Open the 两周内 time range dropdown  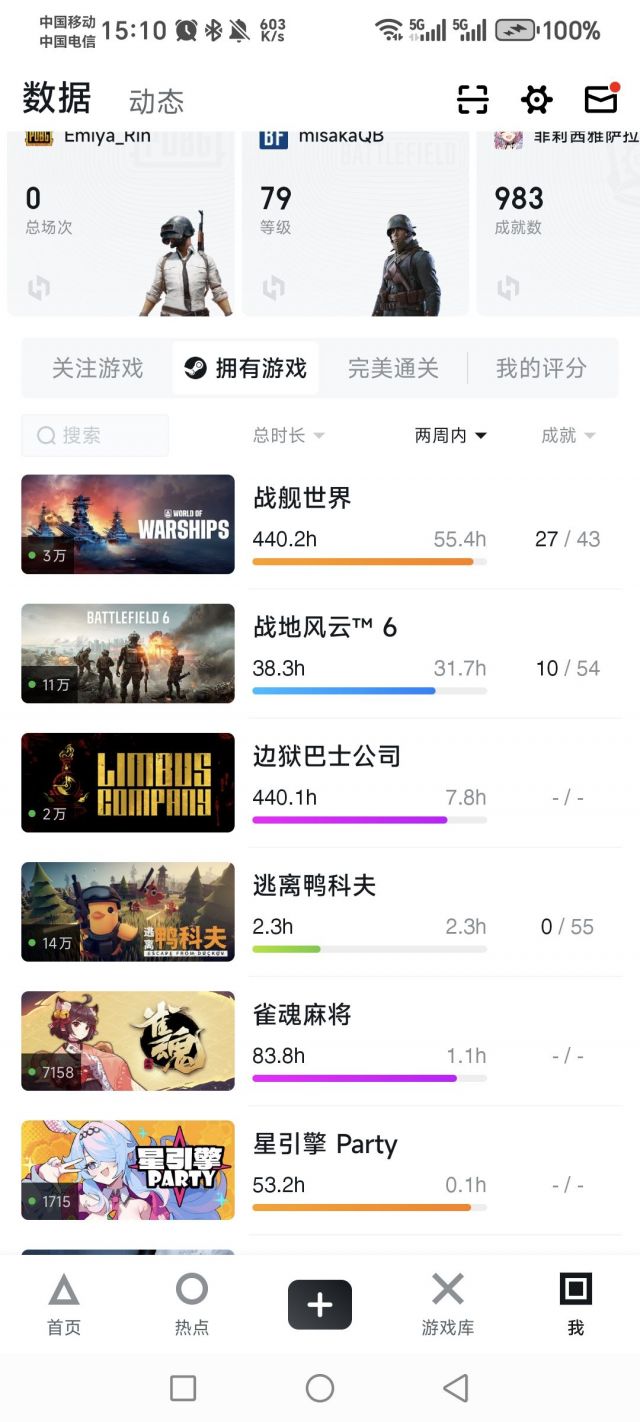coord(448,435)
